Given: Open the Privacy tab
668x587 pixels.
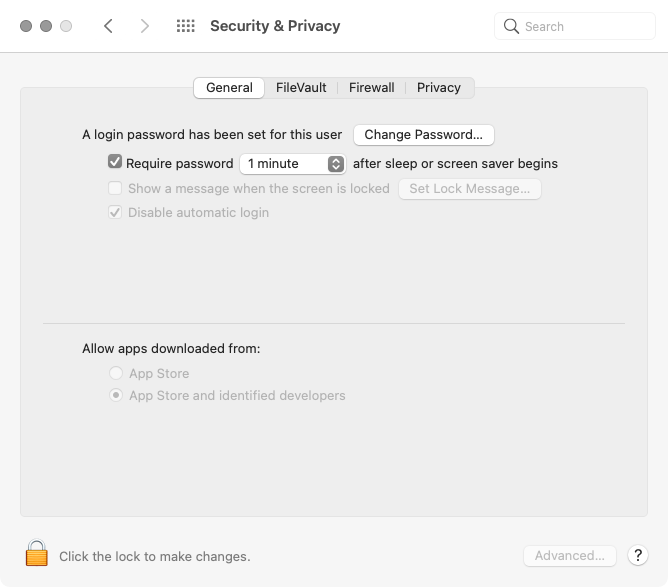Looking at the screenshot, I should 439,88.
